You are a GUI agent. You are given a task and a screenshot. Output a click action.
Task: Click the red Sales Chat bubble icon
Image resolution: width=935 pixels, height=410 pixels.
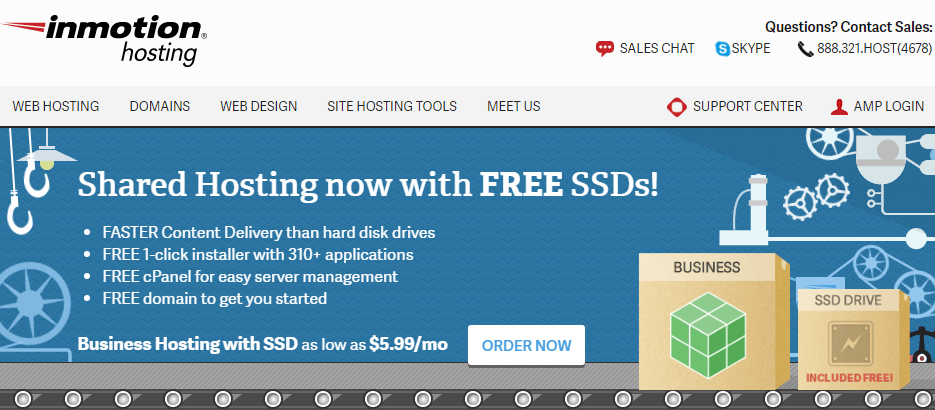click(605, 48)
